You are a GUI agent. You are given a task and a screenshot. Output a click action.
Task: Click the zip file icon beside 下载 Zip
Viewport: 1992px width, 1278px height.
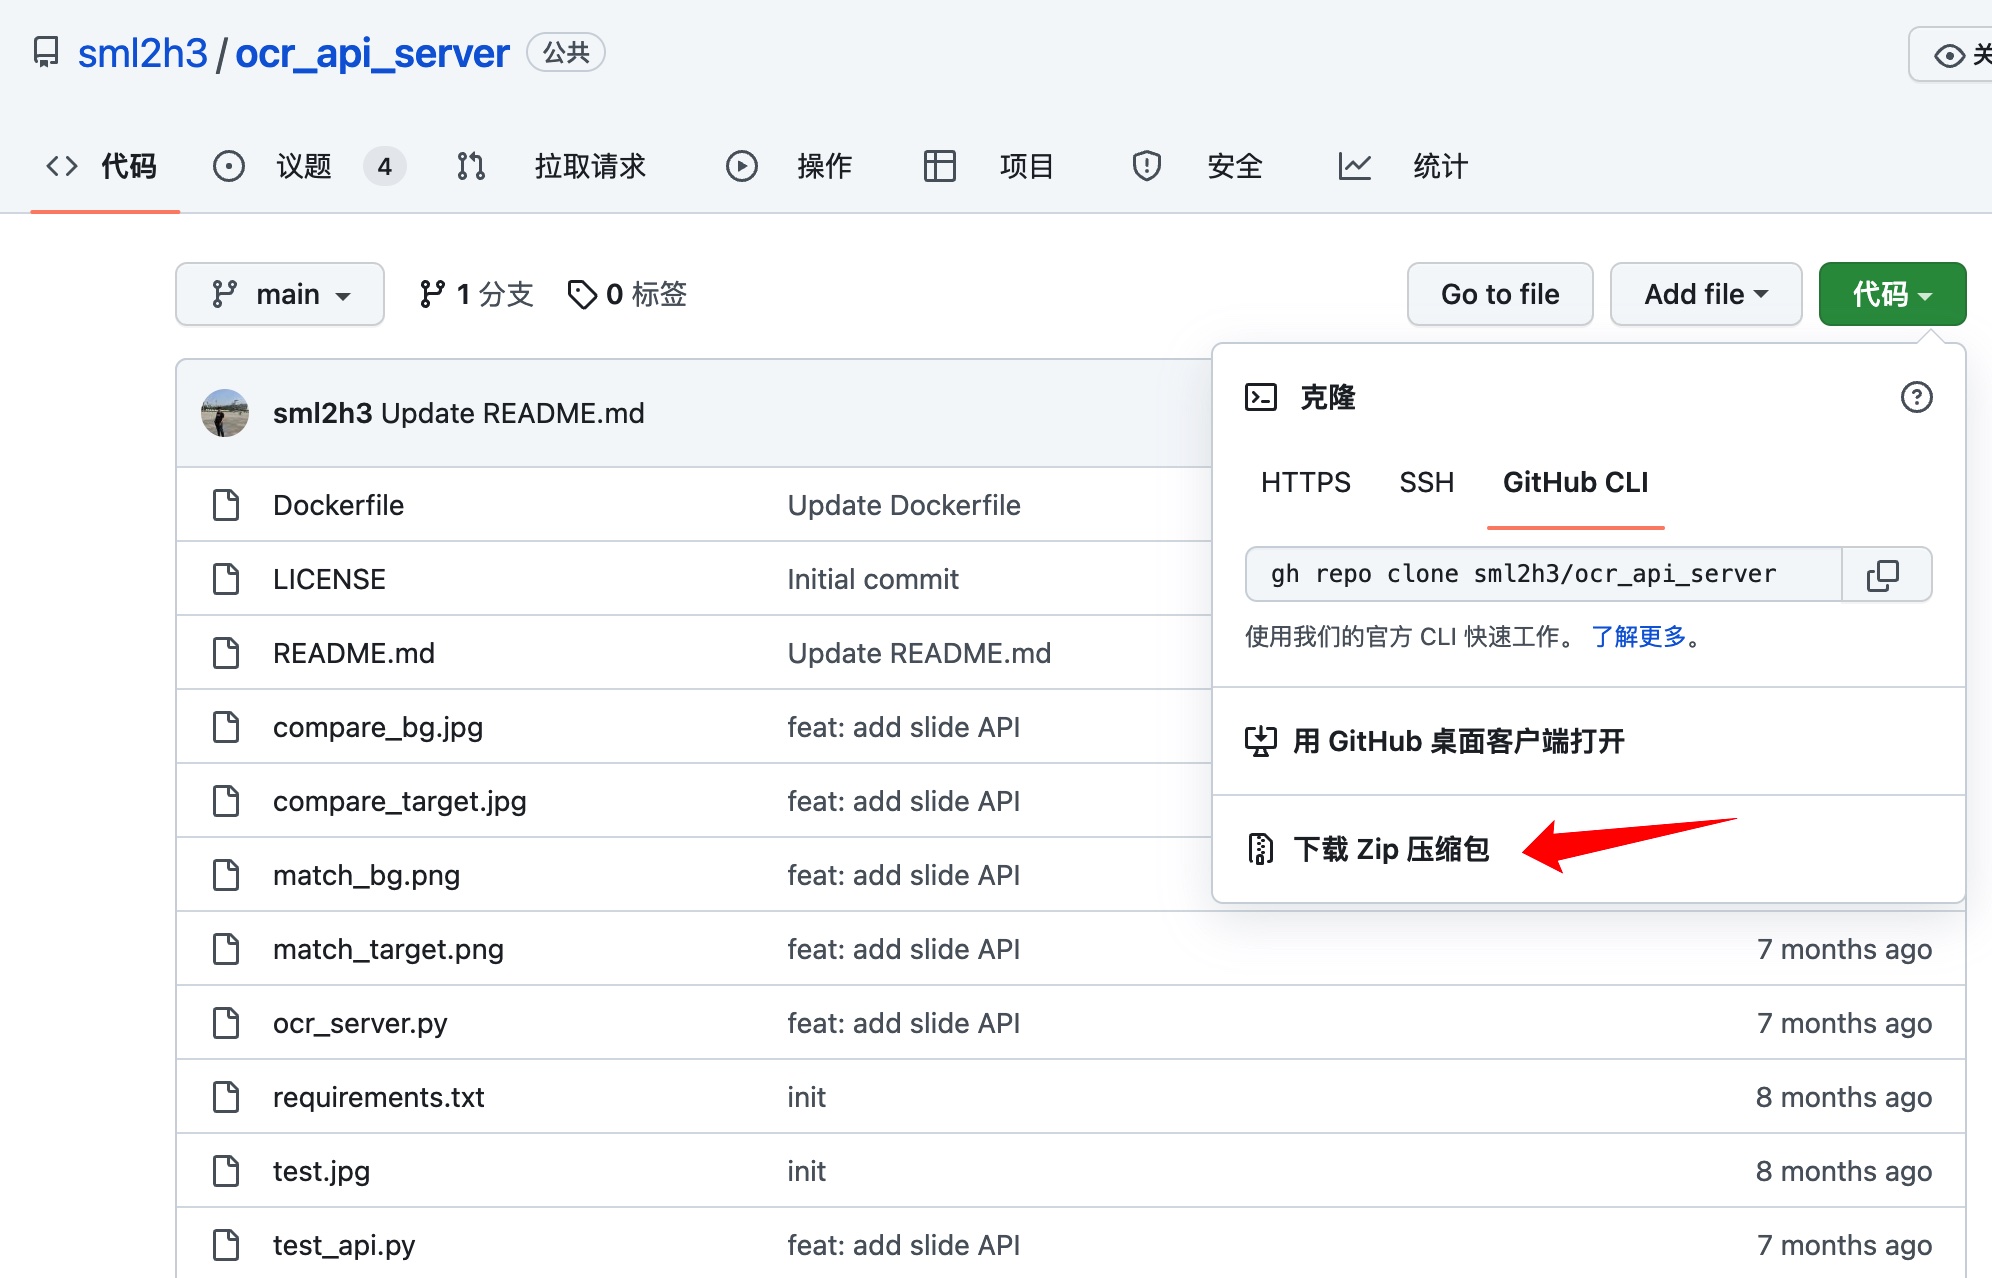click(1261, 849)
